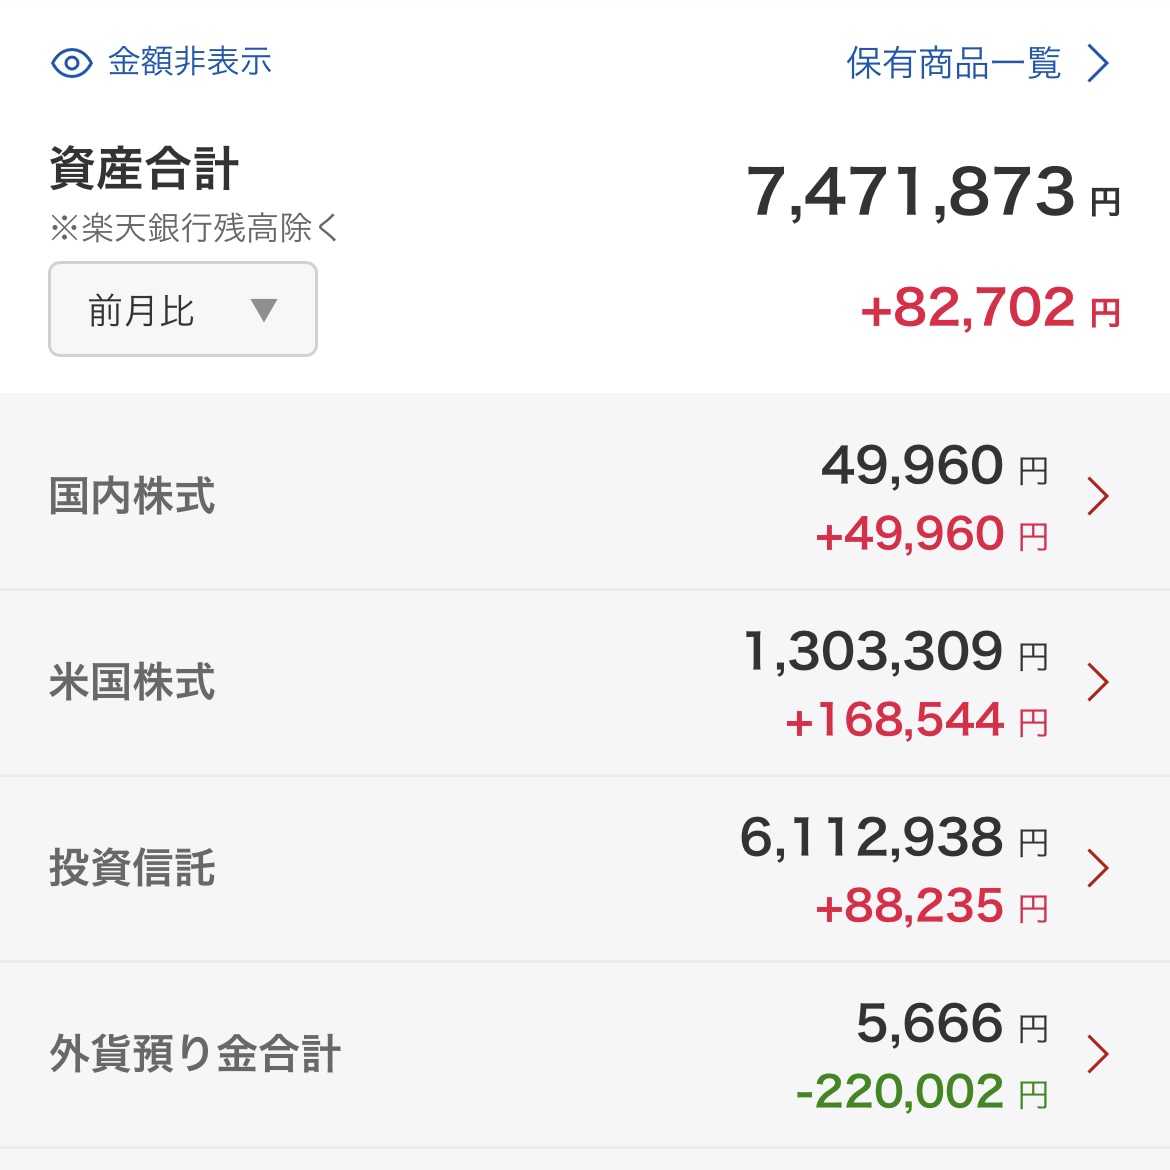Click the triangle arrow in 前月比 selector

pyautogui.click(x=264, y=309)
